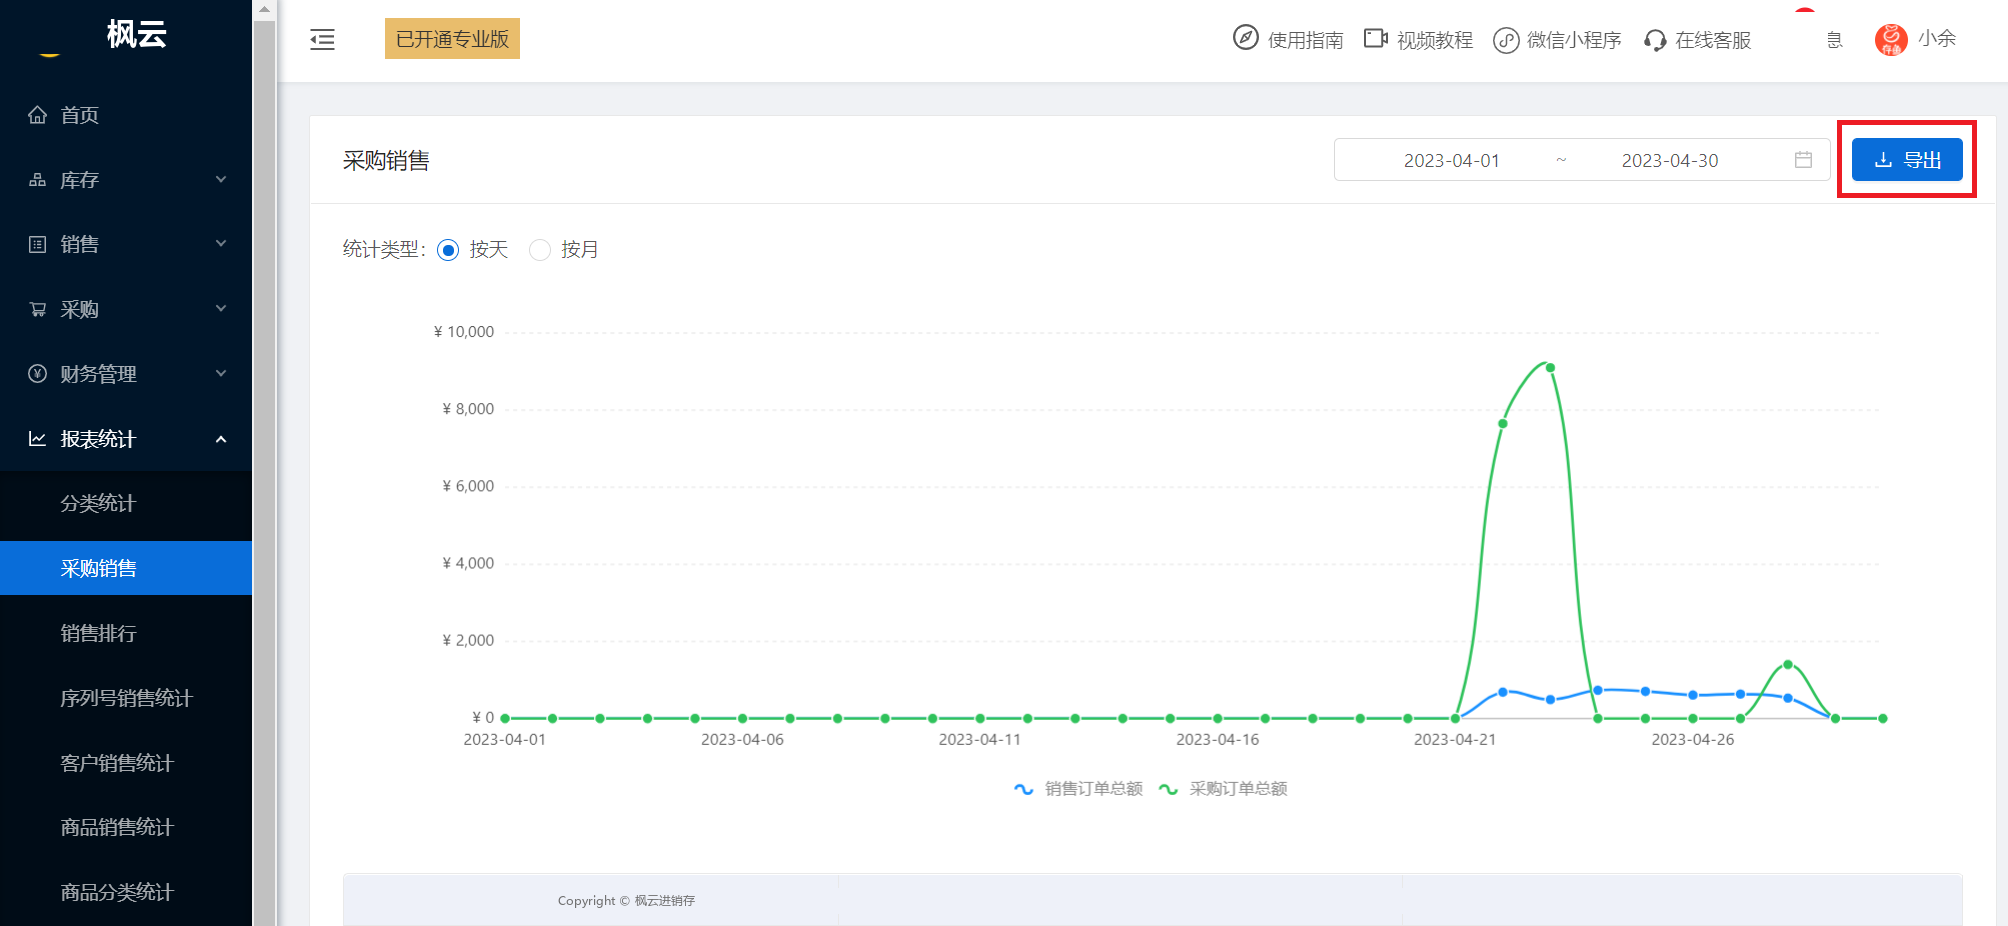
Task: Open the 使用指南 compass icon
Action: (x=1245, y=38)
